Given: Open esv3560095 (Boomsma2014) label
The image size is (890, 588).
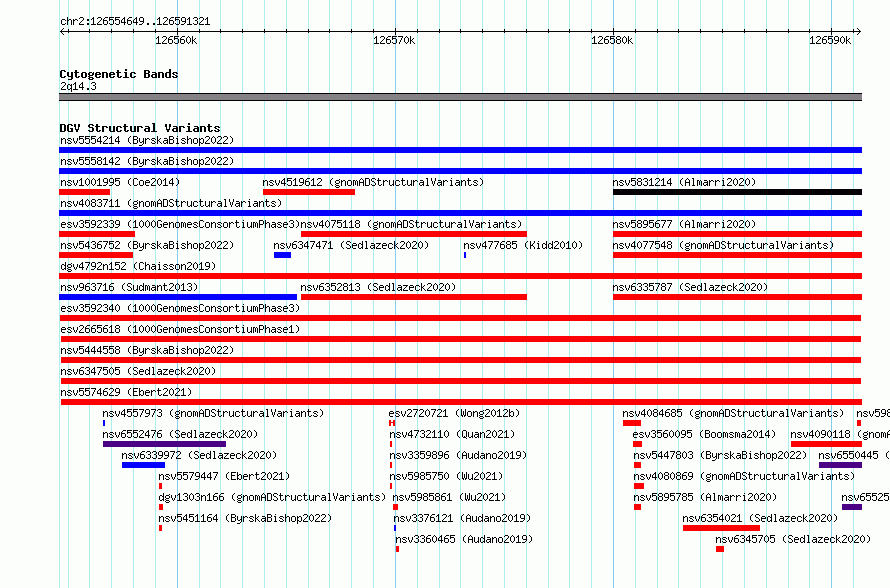Looking at the screenshot, I should pyautogui.click(x=704, y=434).
